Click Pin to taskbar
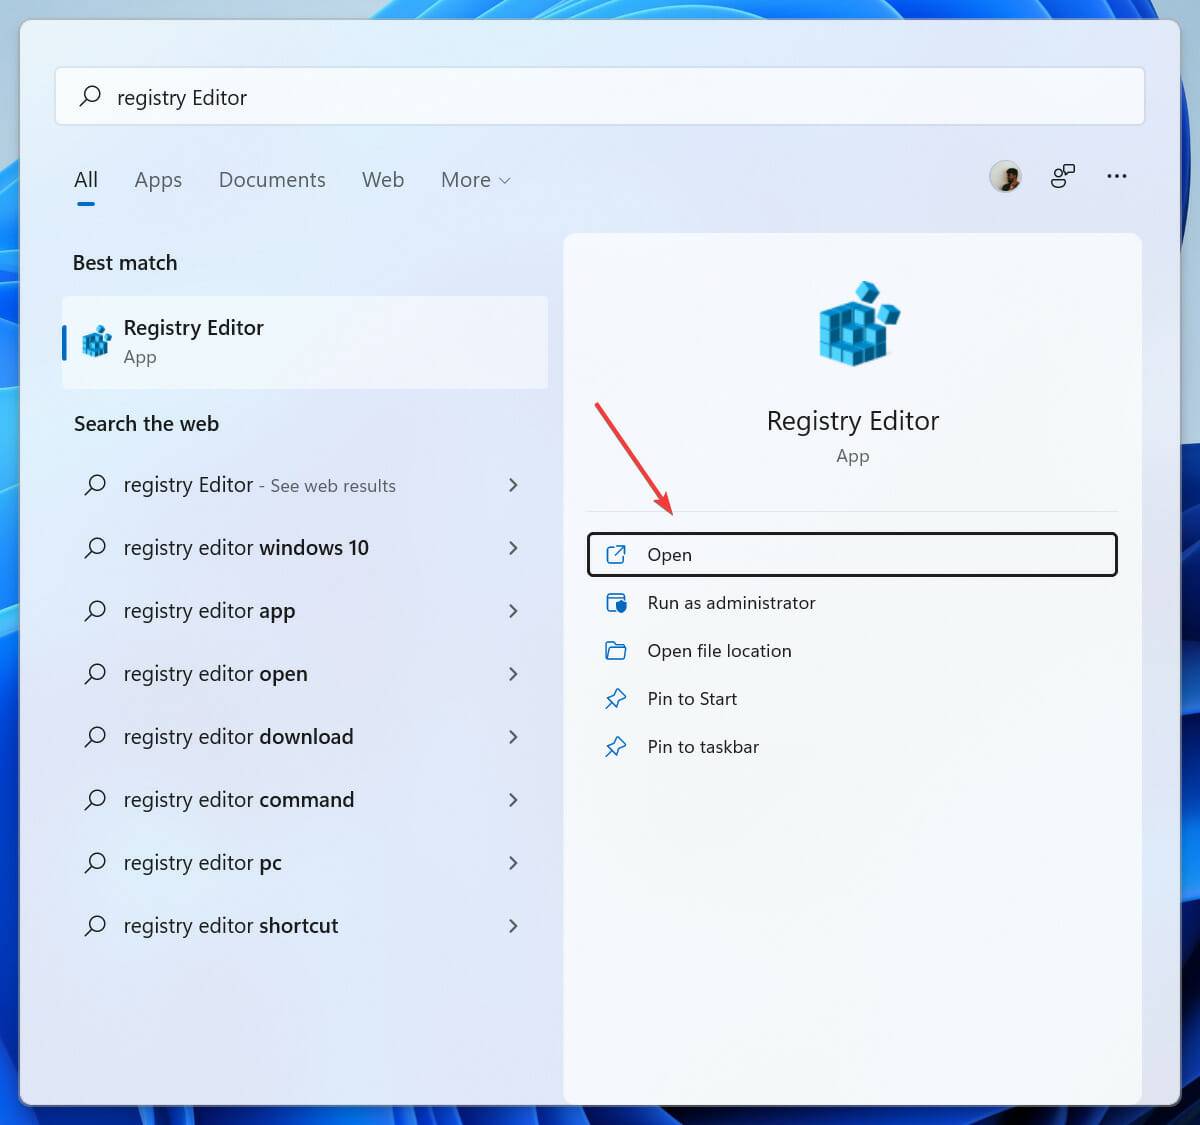Screen dimensions: 1200x1125 click(852, 747)
